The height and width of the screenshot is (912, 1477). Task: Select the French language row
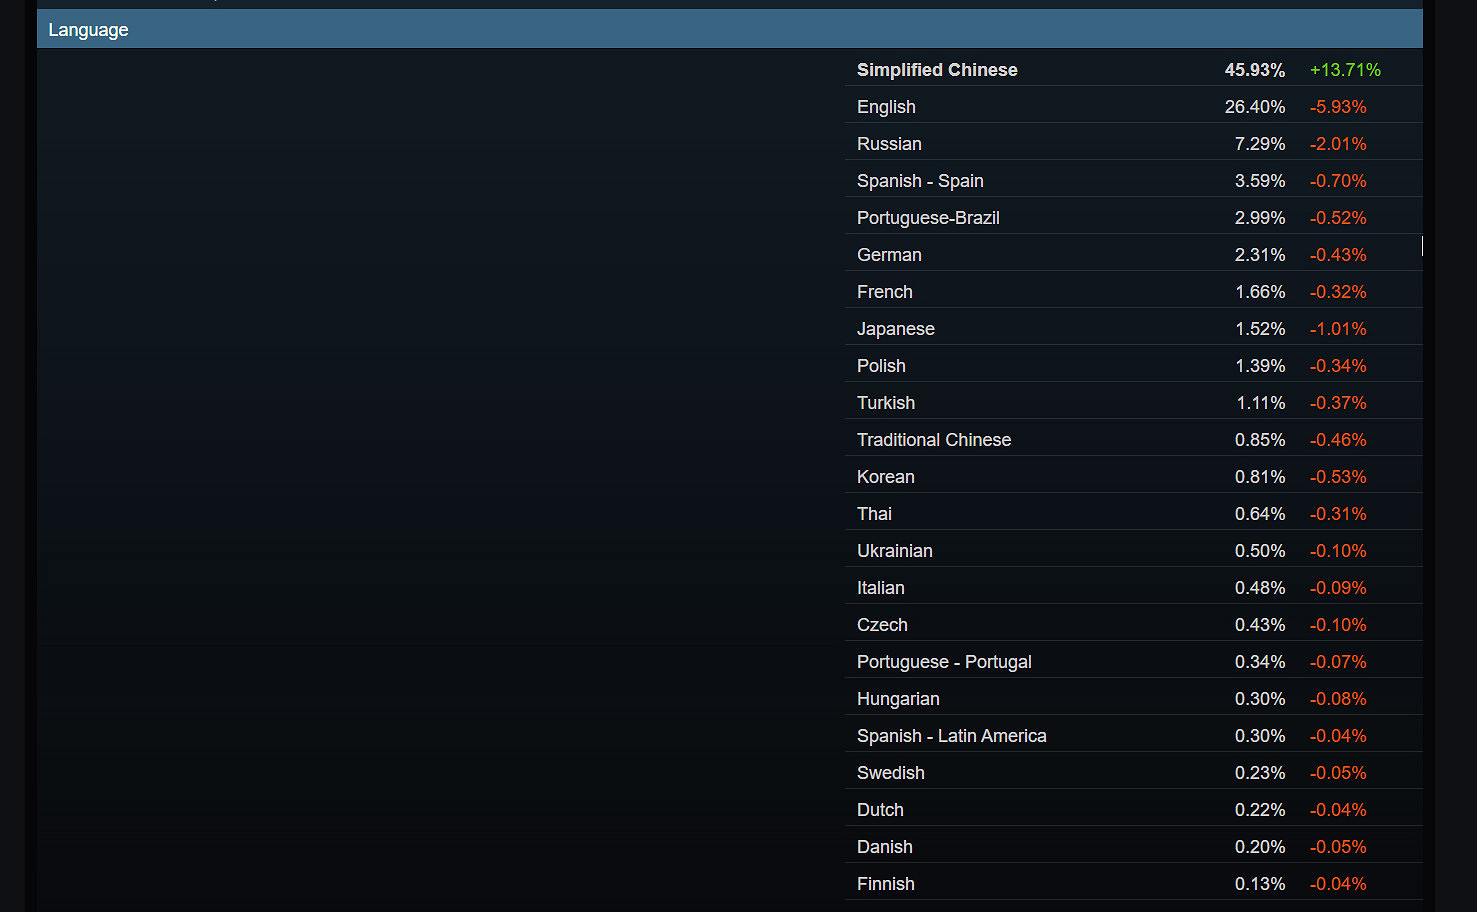pyautogui.click(x=885, y=292)
